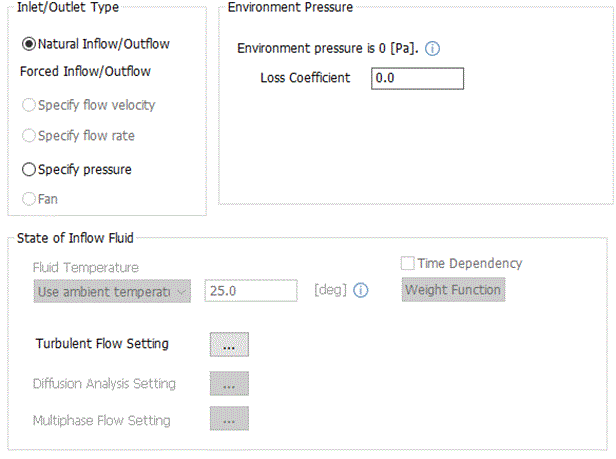This screenshot has width=616, height=459.
Task: Enable the Time Dependency checkbox
Action: tap(408, 263)
